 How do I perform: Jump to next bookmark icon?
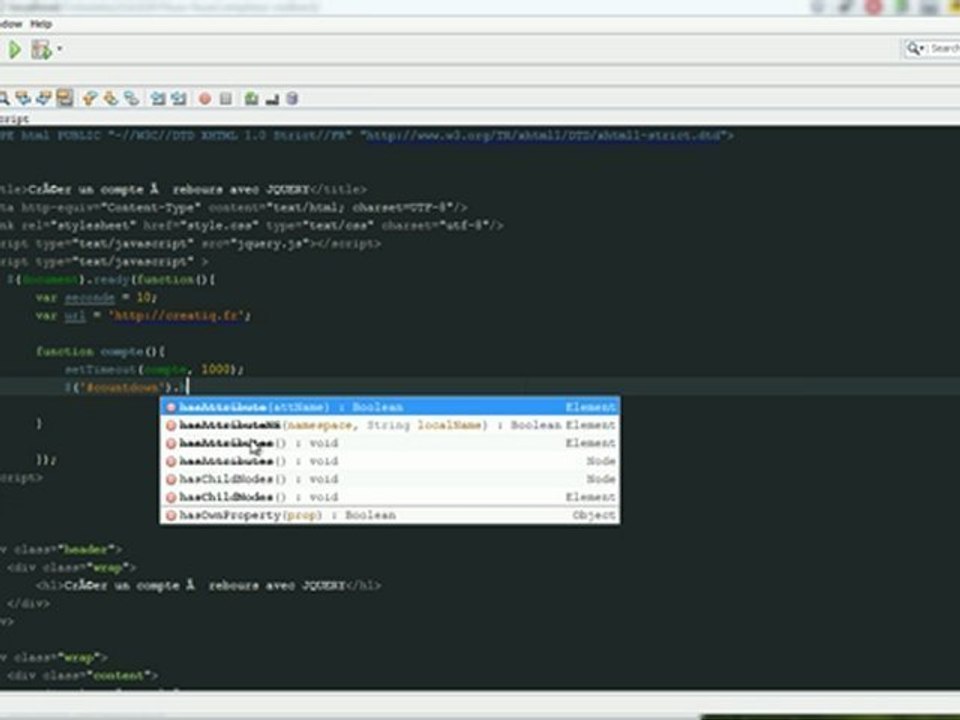pos(111,98)
